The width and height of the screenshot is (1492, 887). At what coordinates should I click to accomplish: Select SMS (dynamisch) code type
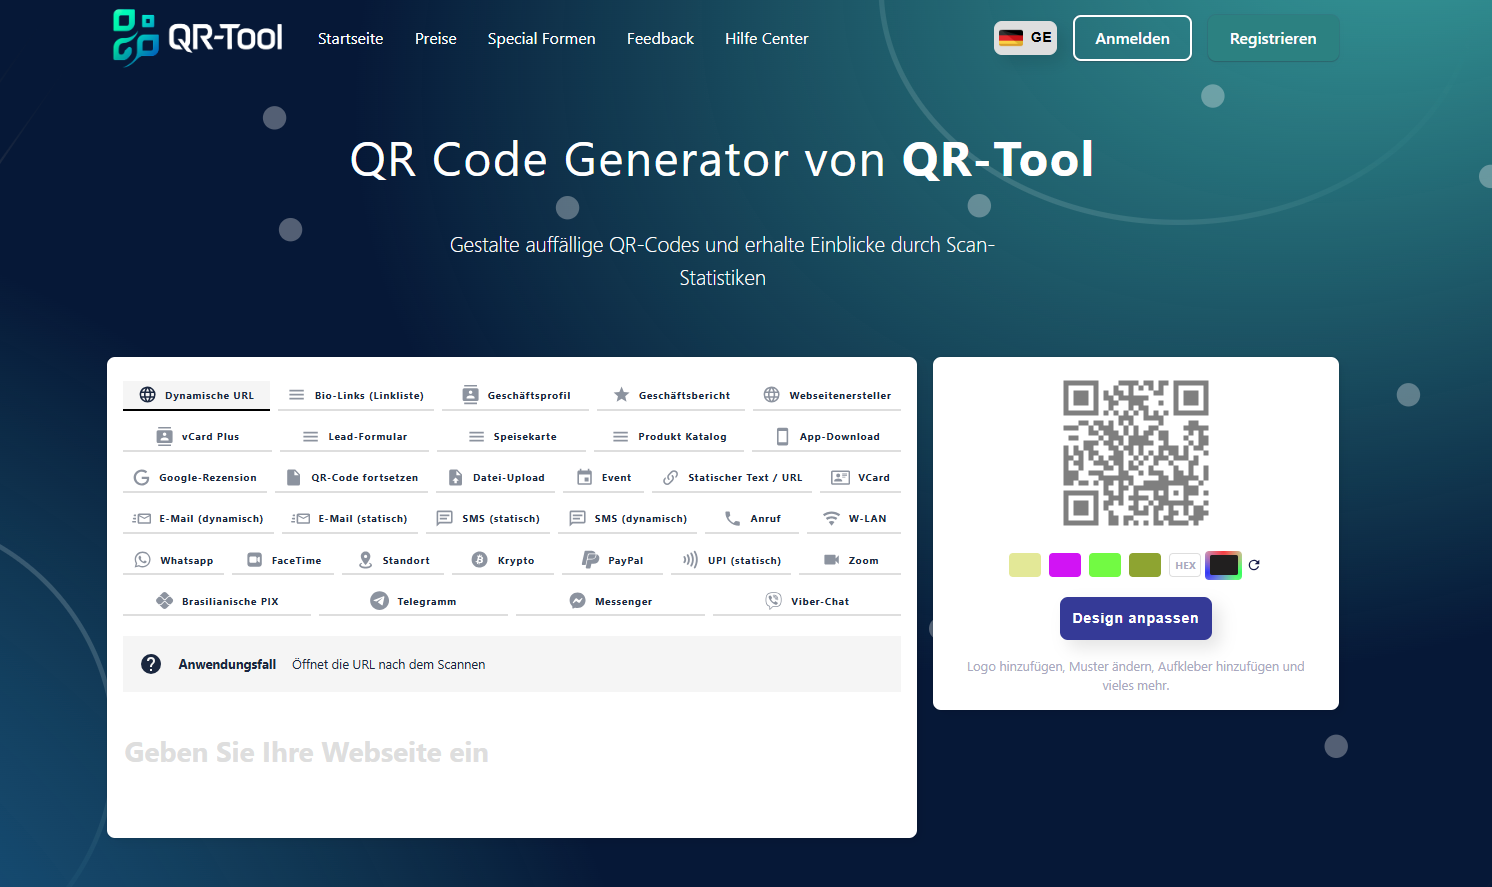(x=628, y=518)
